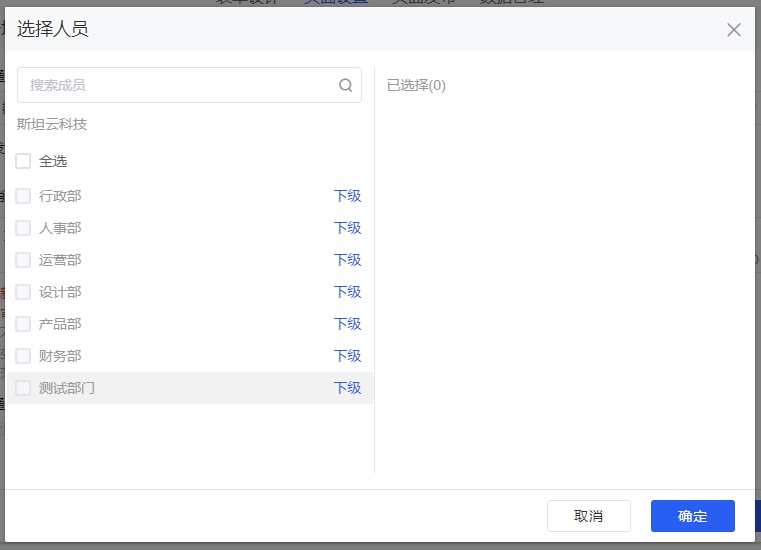
Task: Toggle the 运营部 checkbox
Action: click(23, 260)
